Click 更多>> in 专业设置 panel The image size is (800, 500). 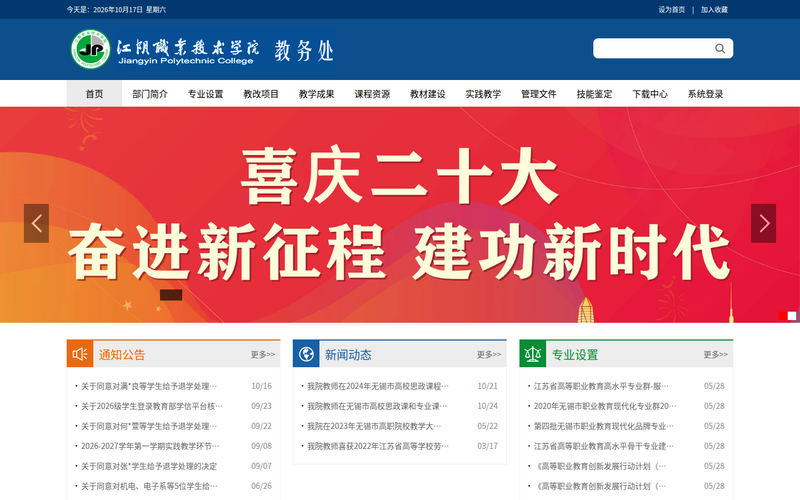716,354
